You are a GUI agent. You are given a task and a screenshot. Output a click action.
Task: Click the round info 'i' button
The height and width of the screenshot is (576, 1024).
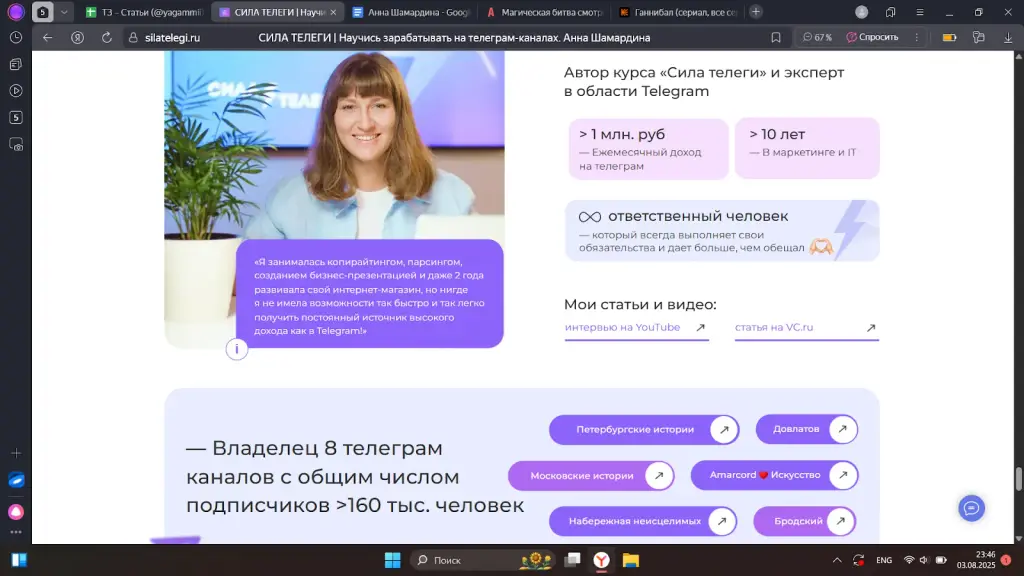click(x=236, y=349)
